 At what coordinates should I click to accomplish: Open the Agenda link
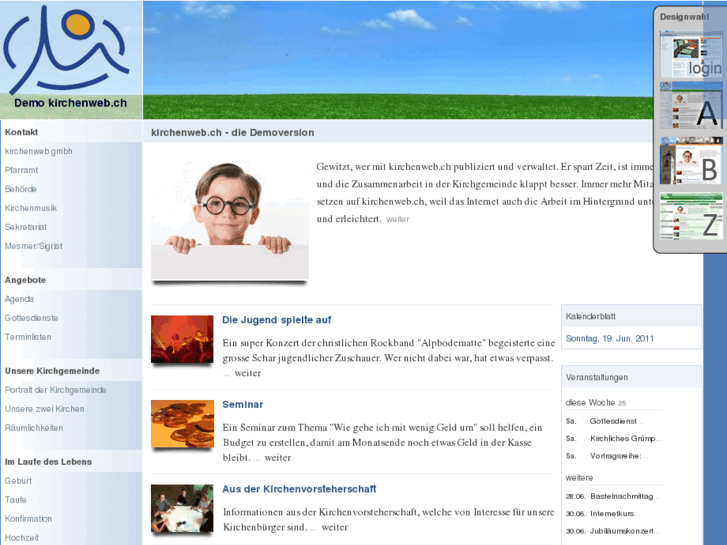19,299
